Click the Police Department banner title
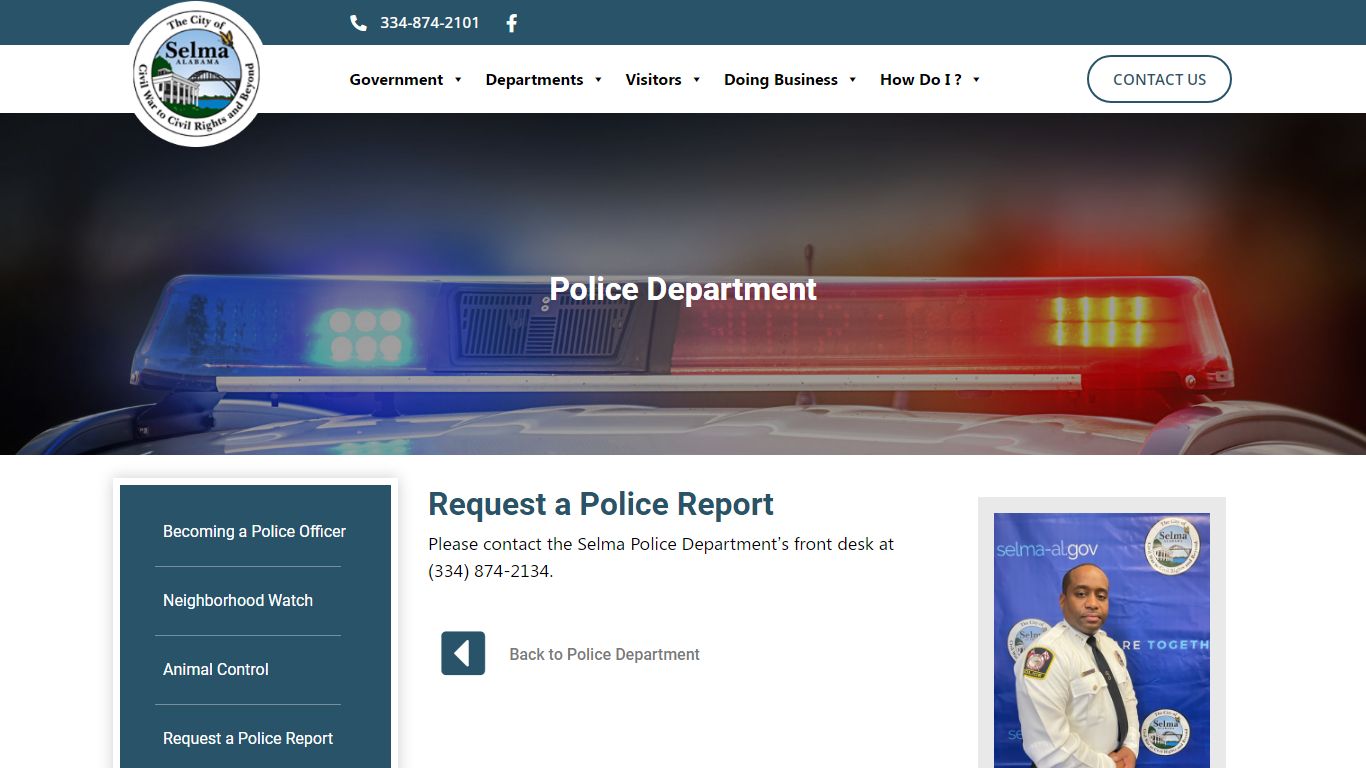Screen dimensions: 1366x768 pos(683,289)
